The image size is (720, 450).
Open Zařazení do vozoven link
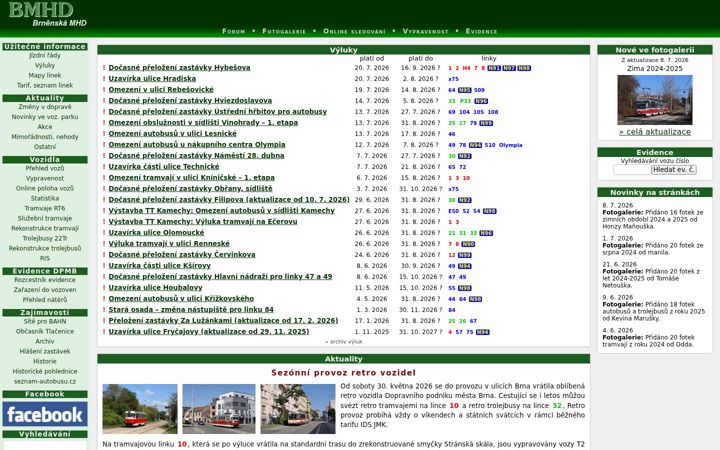(x=45, y=290)
